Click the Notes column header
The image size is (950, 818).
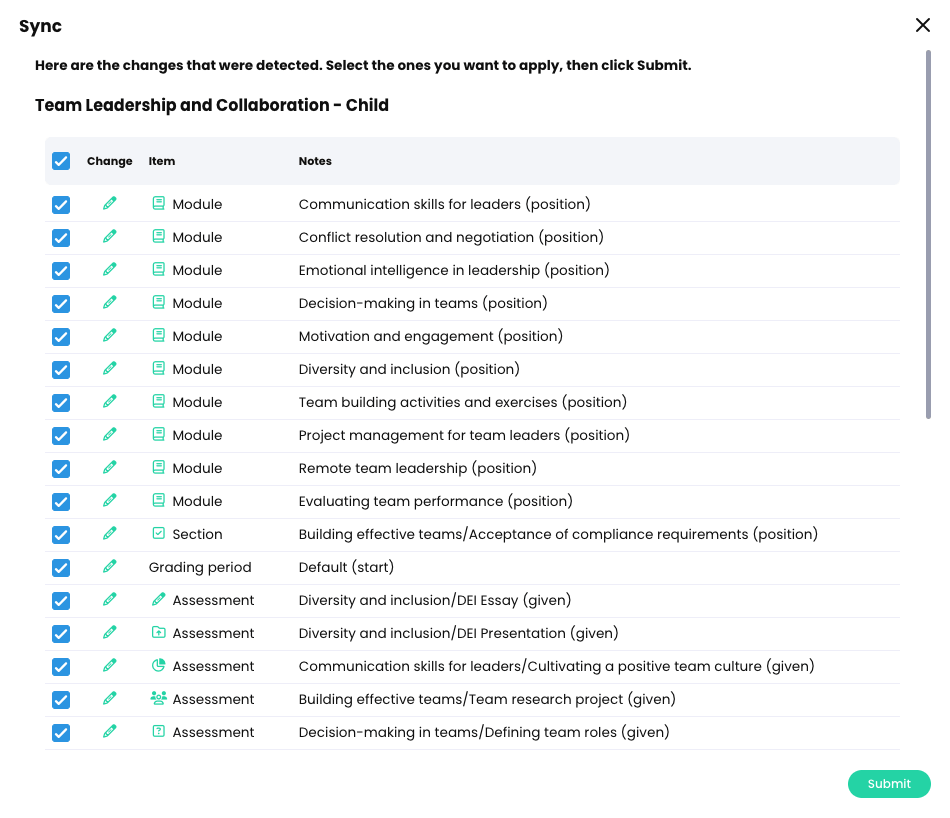pyautogui.click(x=315, y=161)
